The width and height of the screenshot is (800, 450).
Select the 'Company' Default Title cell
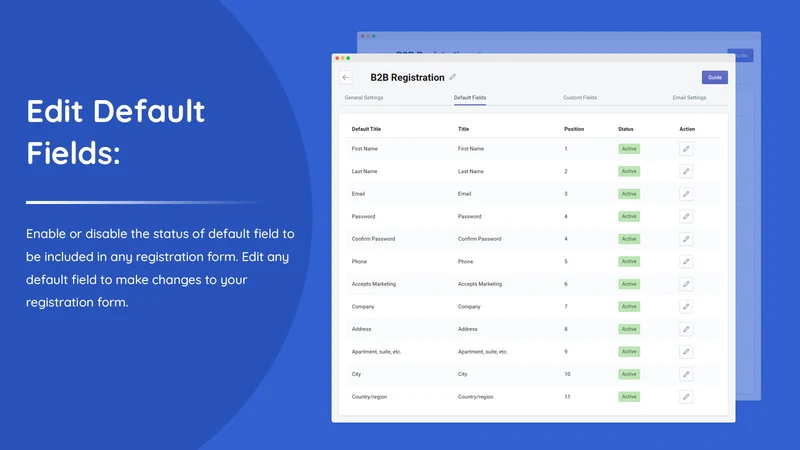point(363,307)
